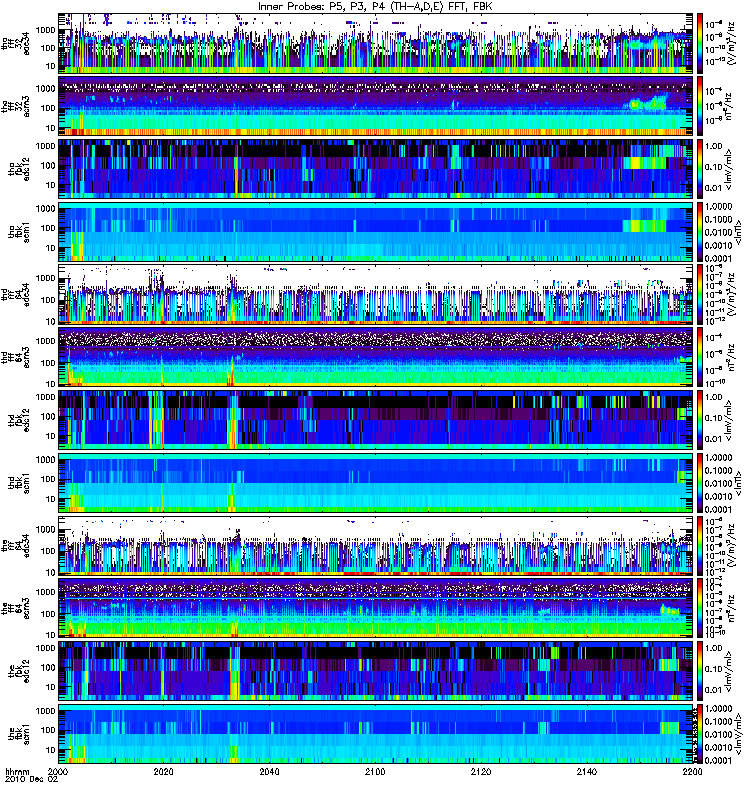This screenshot has height=800, width=750.
Task: Click the 1.00 colorbar value of tha fbk edc12
Action: click(x=714, y=146)
